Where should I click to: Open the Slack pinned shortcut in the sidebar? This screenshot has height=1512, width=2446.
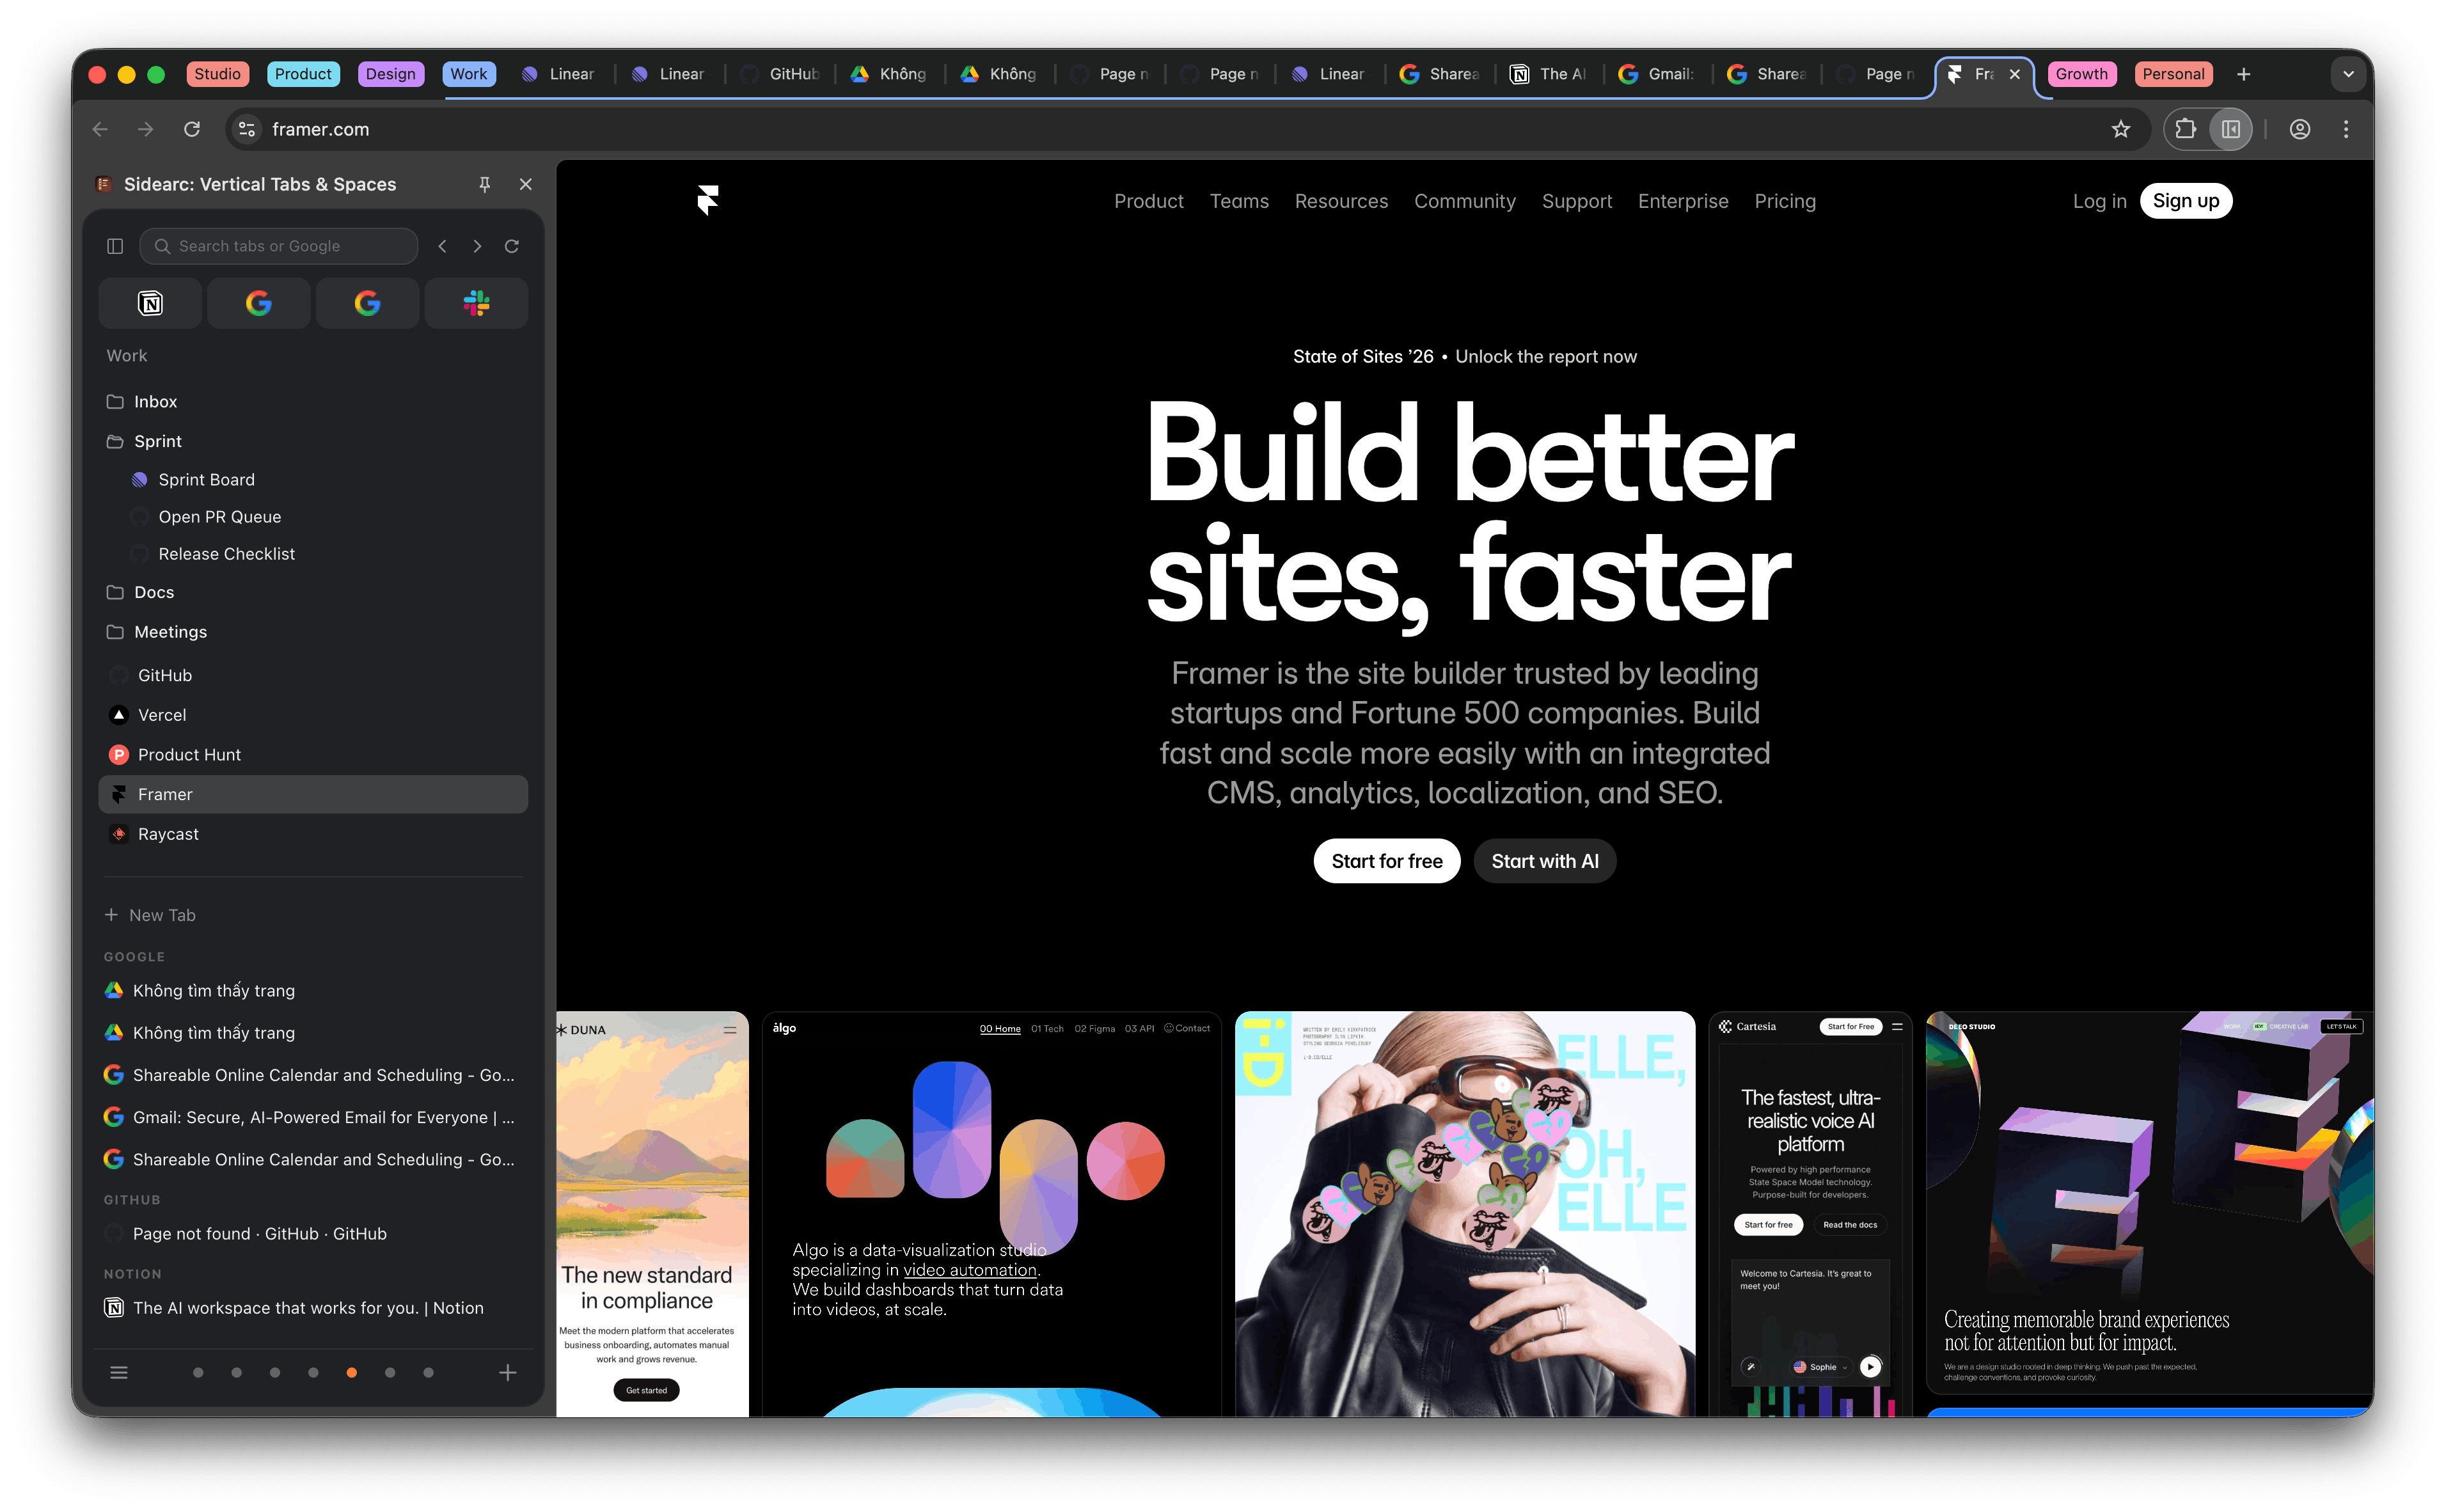tap(476, 303)
